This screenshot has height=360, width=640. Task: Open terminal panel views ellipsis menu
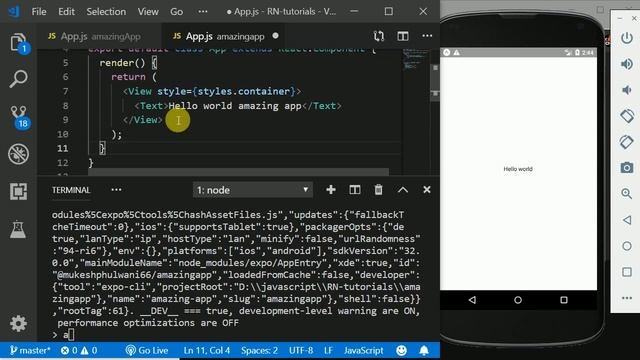tap(116, 190)
